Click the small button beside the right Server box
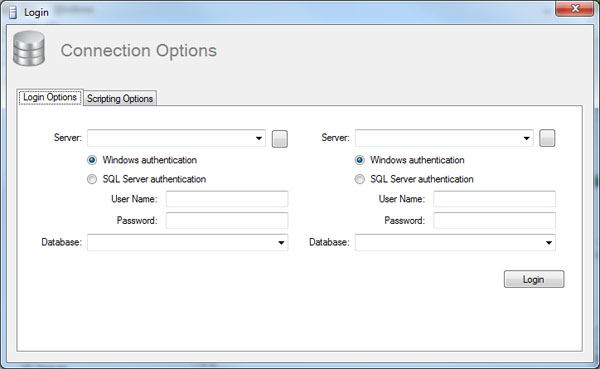This screenshot has height=369, width=600. pyautogui.click(x=547, y=138)
